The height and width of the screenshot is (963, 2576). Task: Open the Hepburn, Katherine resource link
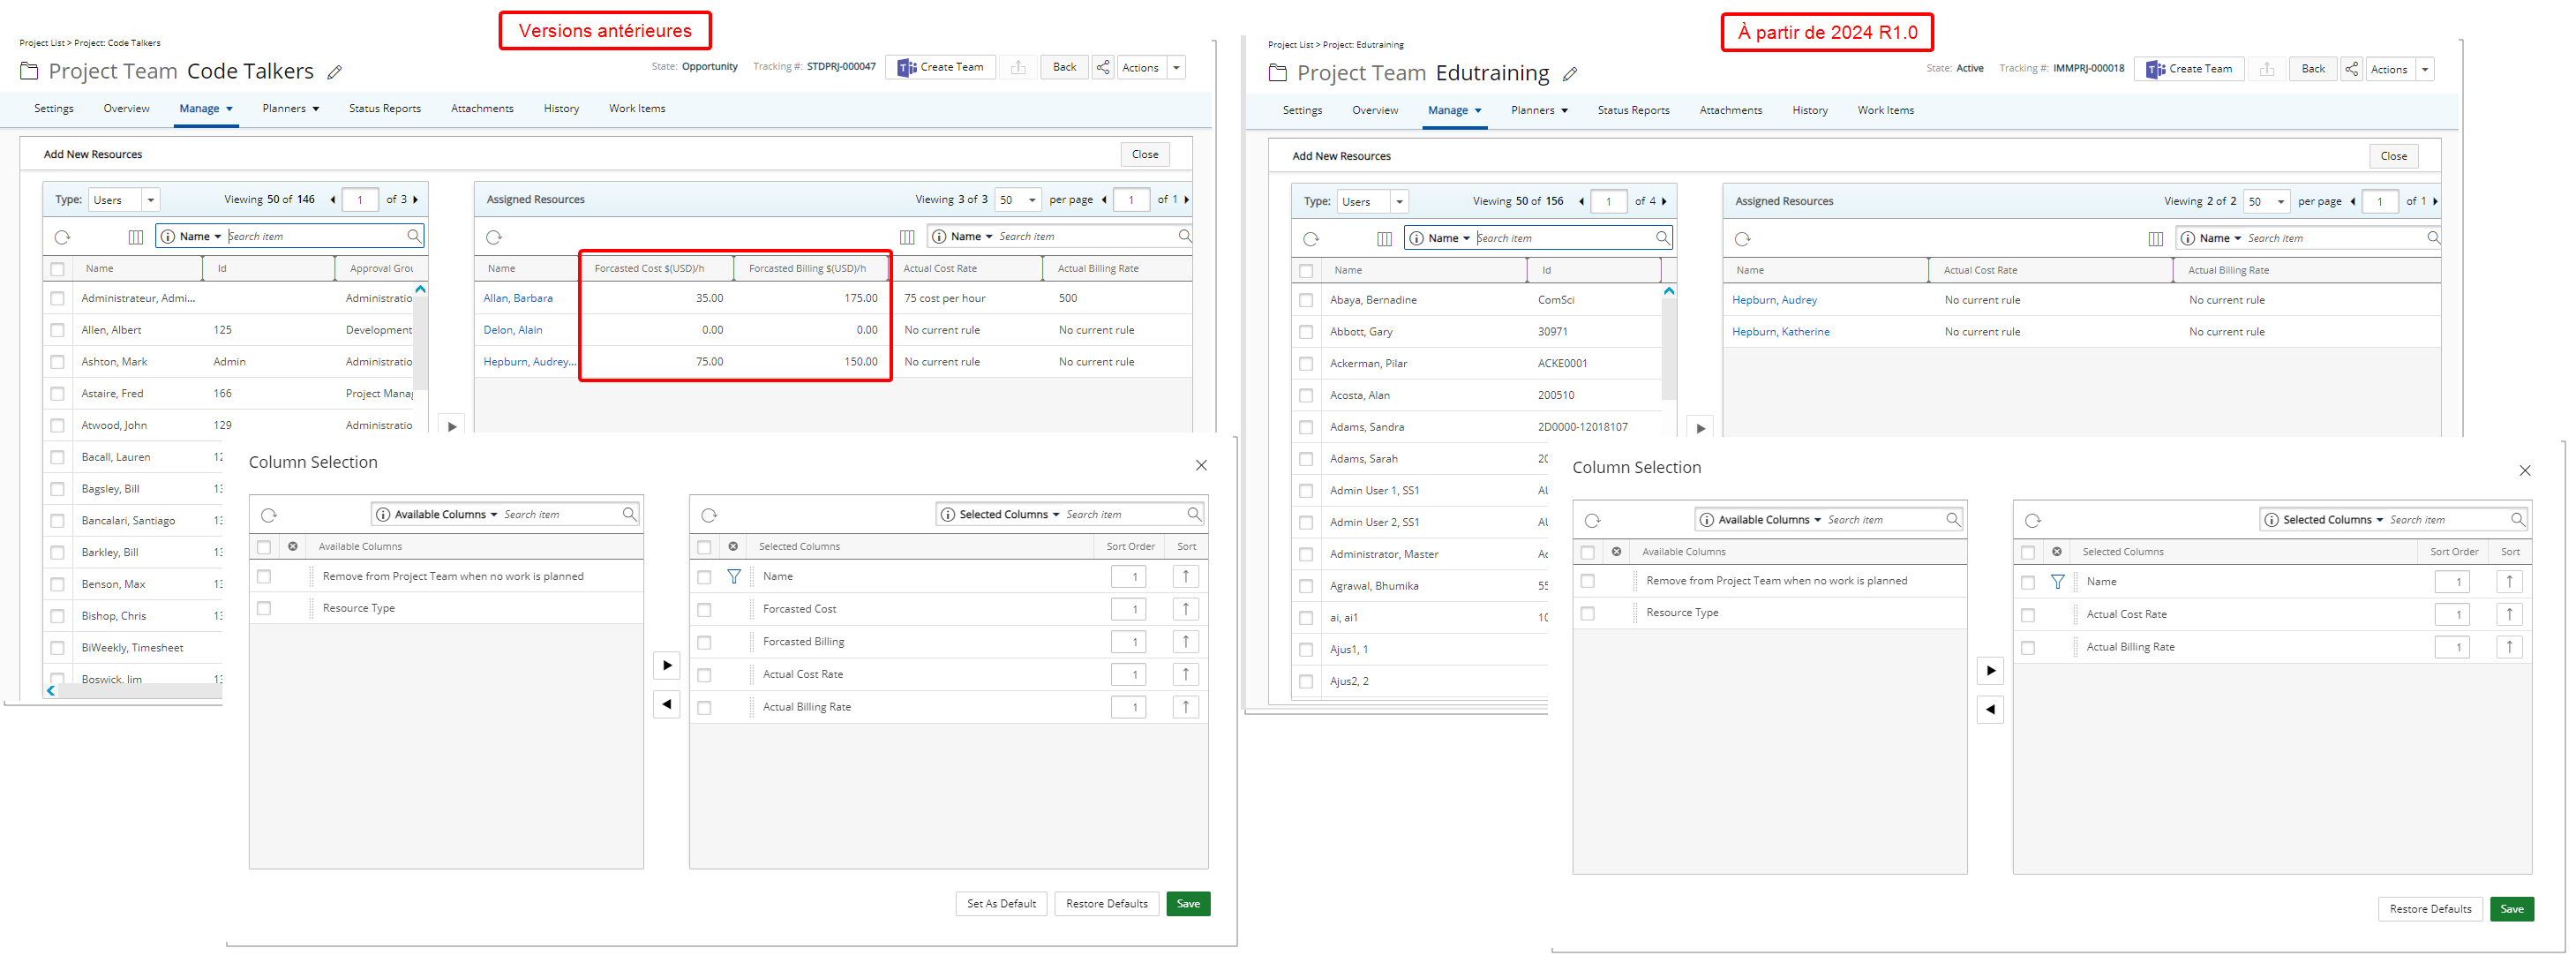coord(1780,332)
